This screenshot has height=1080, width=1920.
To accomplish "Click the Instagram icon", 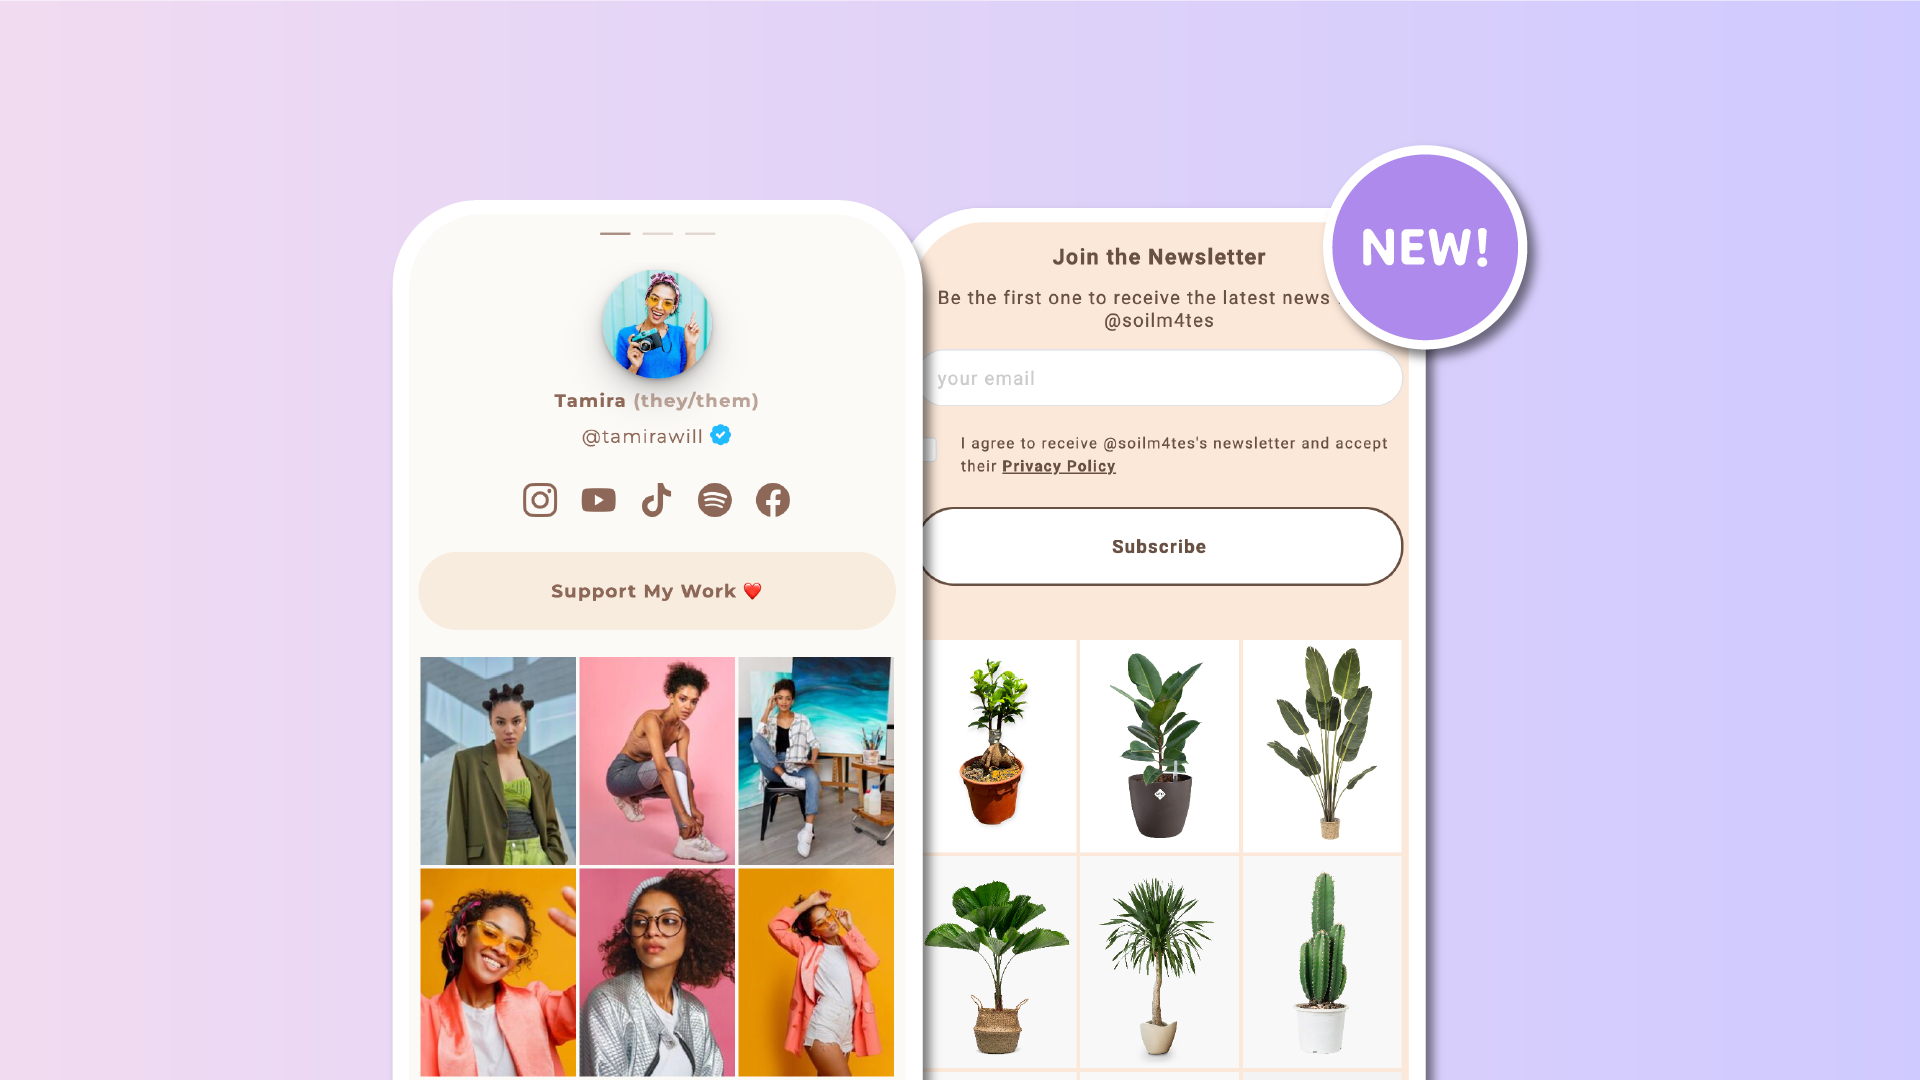I will 539,500.
